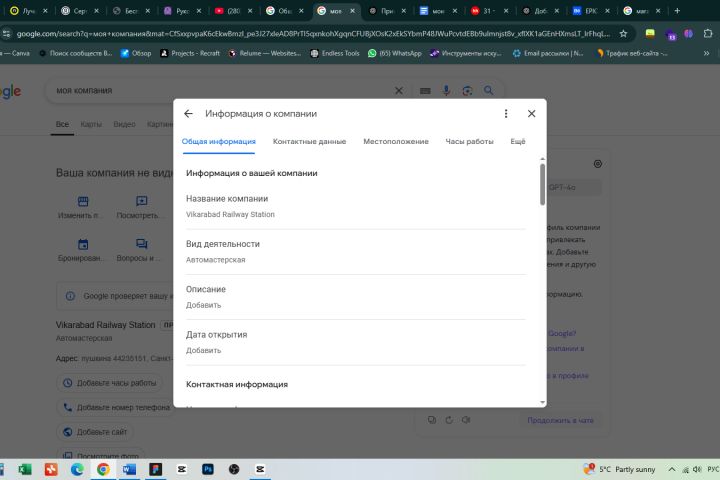Image resolution: width=720 pixels, height=480 pixels.
Task: Open the Endless Tools bookmark
Action: pyautogui.click(x=335, y=53)
